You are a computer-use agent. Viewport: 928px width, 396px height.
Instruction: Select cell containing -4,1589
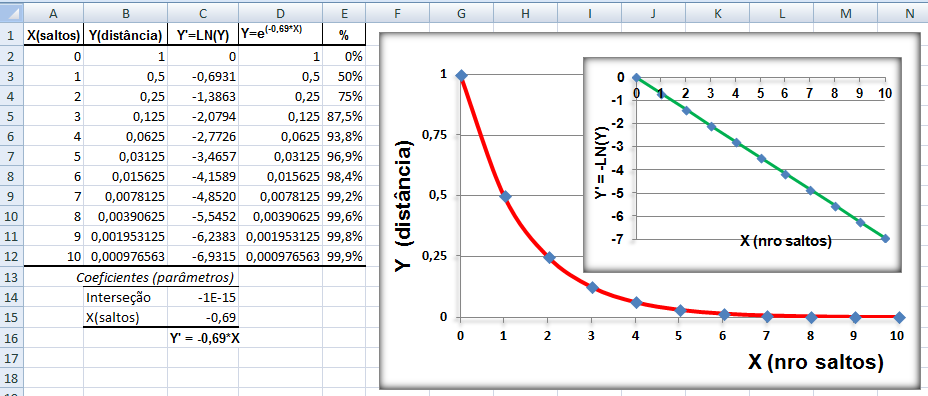[x=203, y=177]
